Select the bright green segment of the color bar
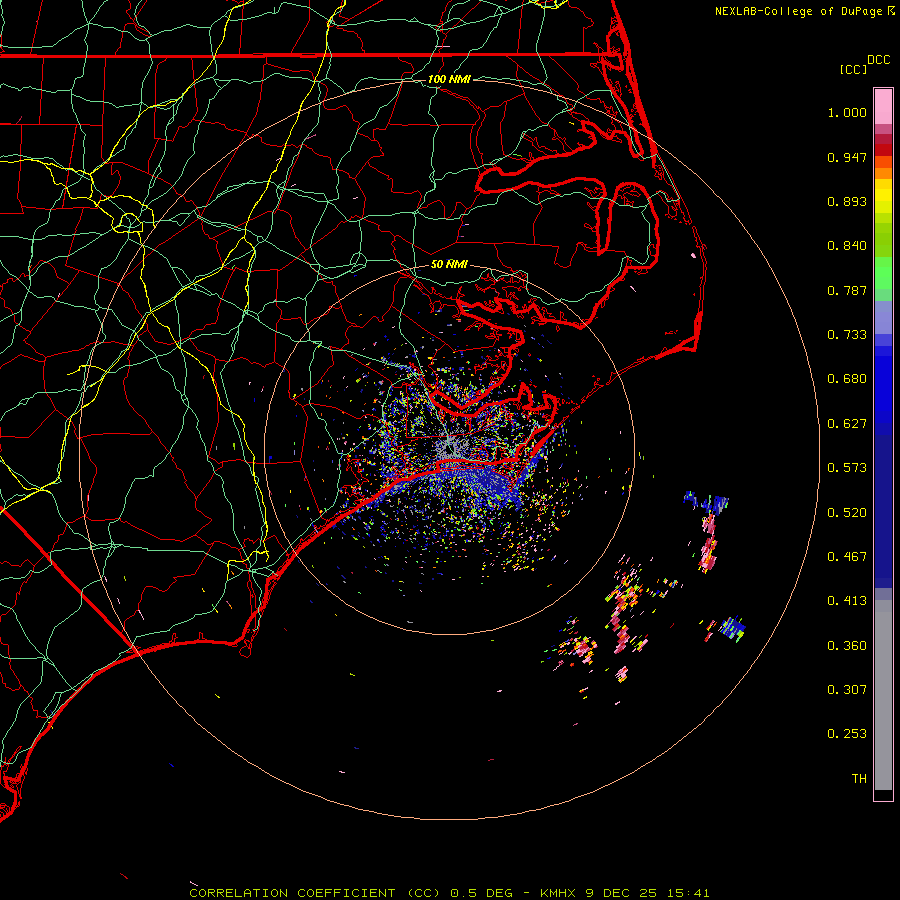Viewport: 900px width, 900px height. pos(883,273)
